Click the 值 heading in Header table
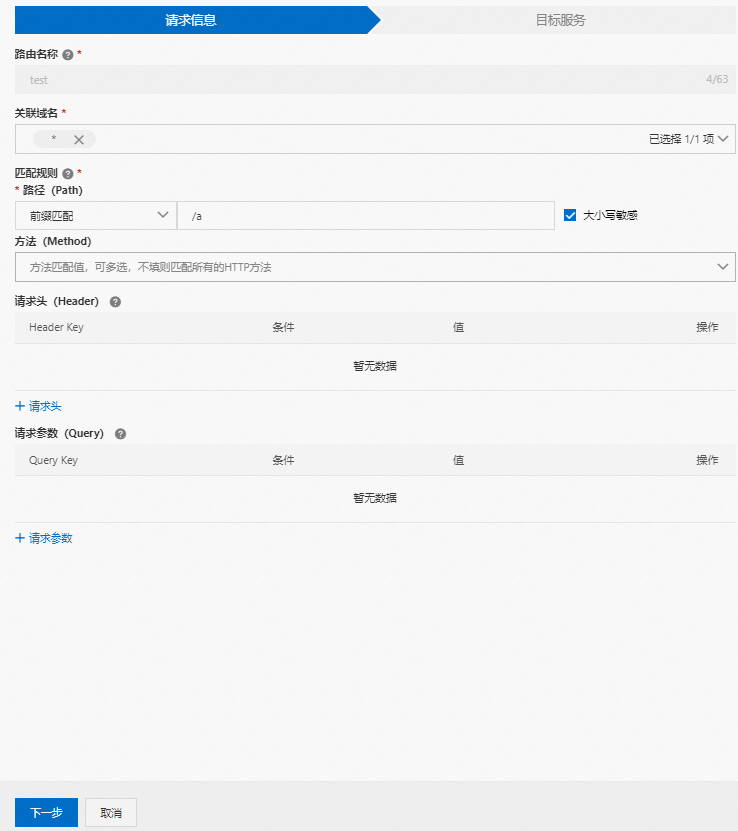 click(x=458, y=327)
